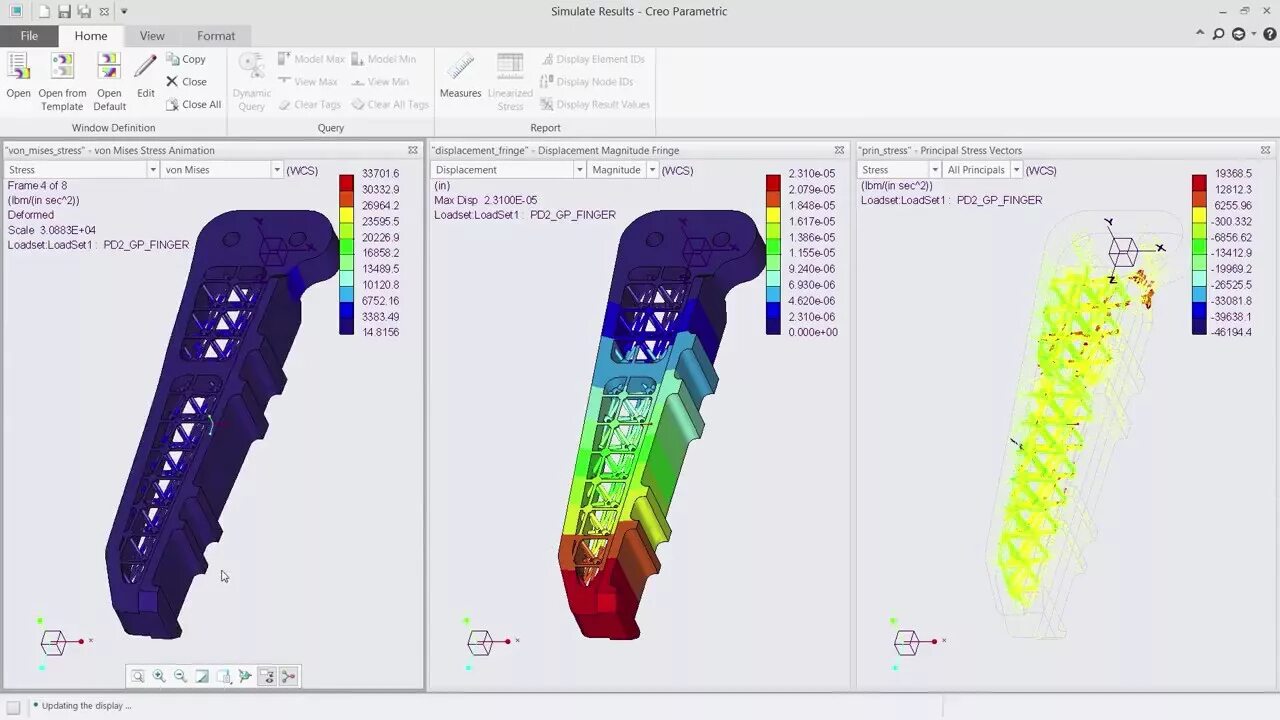Screen dimensions: 1280x720
Task: Close the prin_stress window
Action: [x=1265, y=150]
